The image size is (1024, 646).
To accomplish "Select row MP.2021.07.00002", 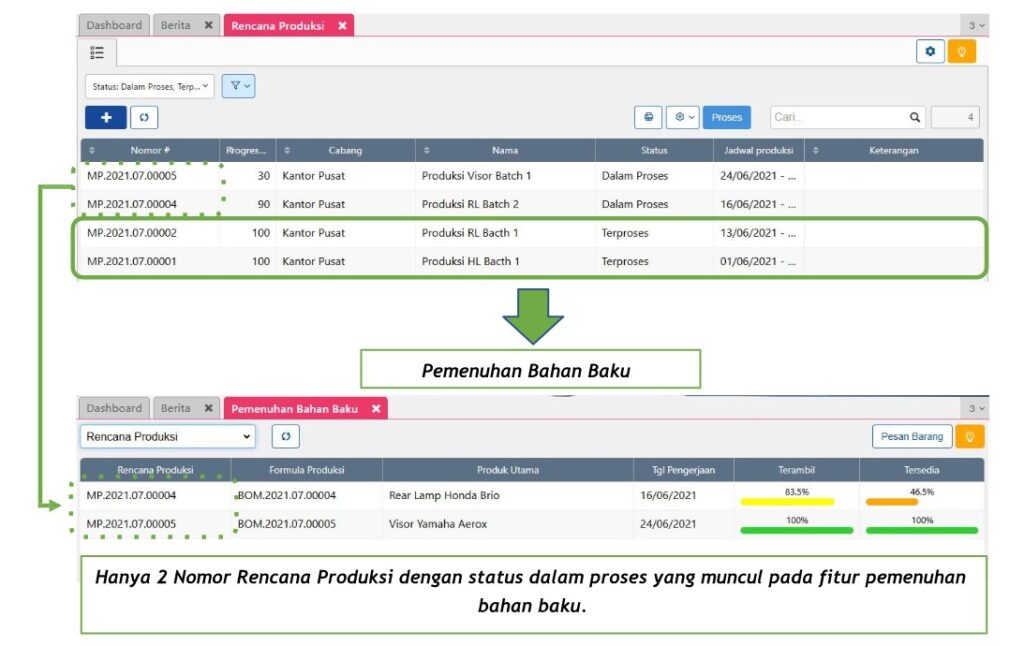I will pyautogui.click(x=532, y=233).
